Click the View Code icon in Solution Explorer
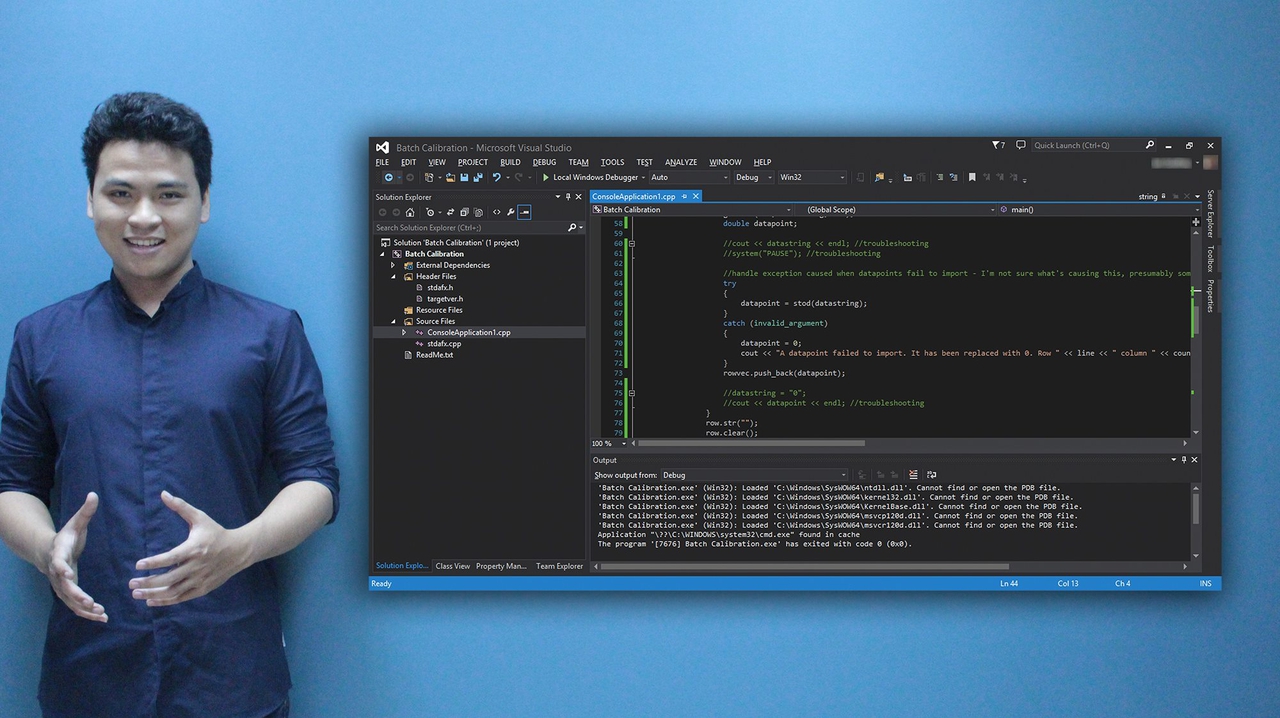The height and width of the screenshot is (718, 1280). pos(496,212)
